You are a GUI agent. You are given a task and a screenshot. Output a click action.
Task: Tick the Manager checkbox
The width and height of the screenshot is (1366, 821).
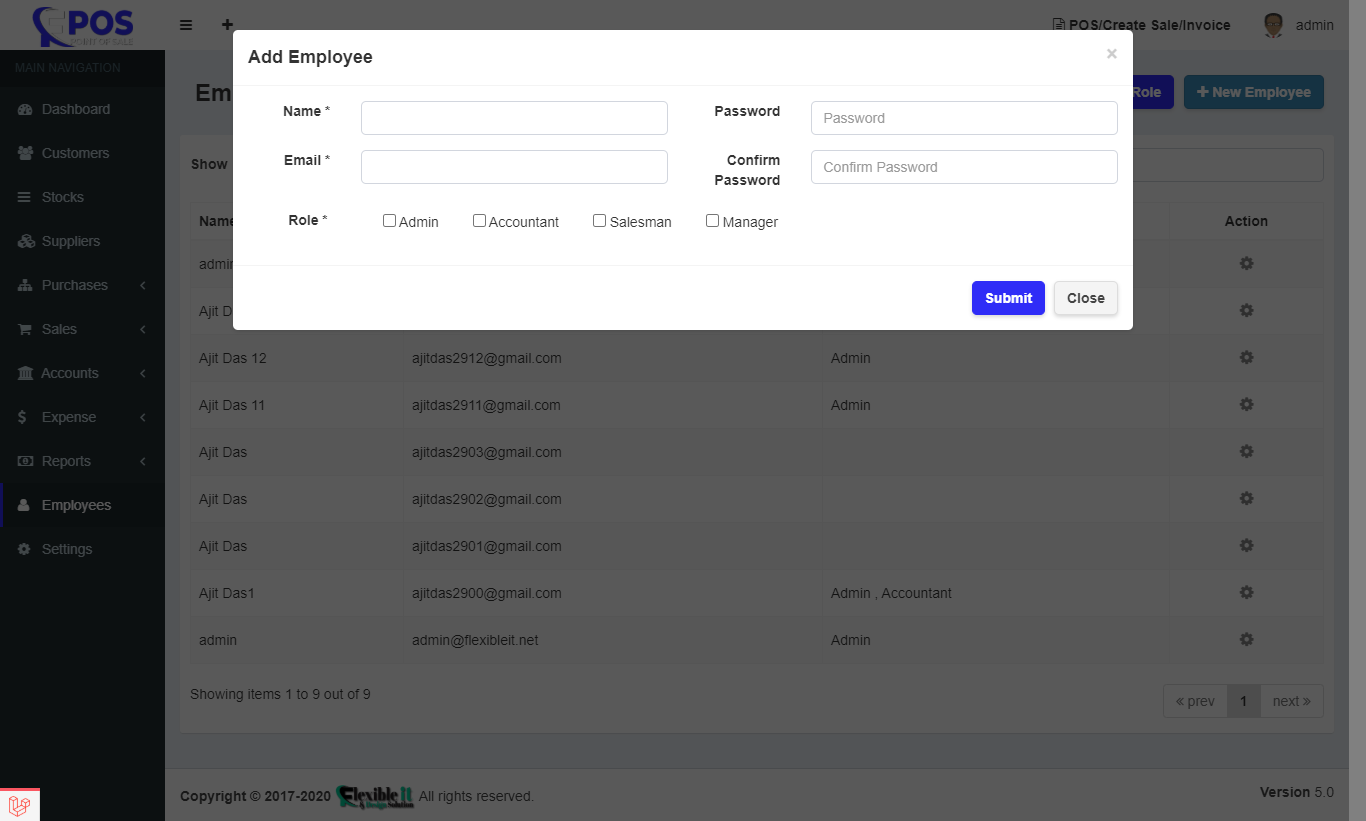[x=712, y=220]
